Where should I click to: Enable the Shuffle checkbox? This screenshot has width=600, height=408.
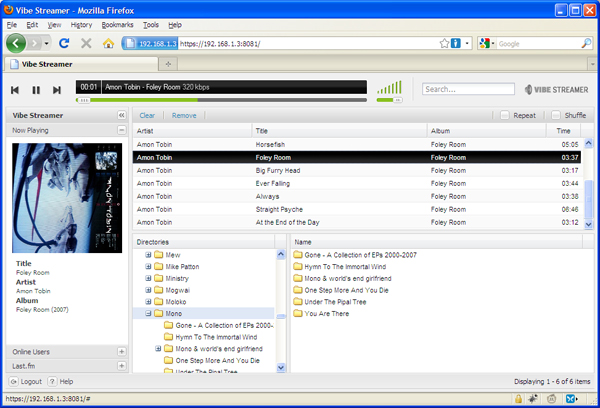click(x=556, y=115)
